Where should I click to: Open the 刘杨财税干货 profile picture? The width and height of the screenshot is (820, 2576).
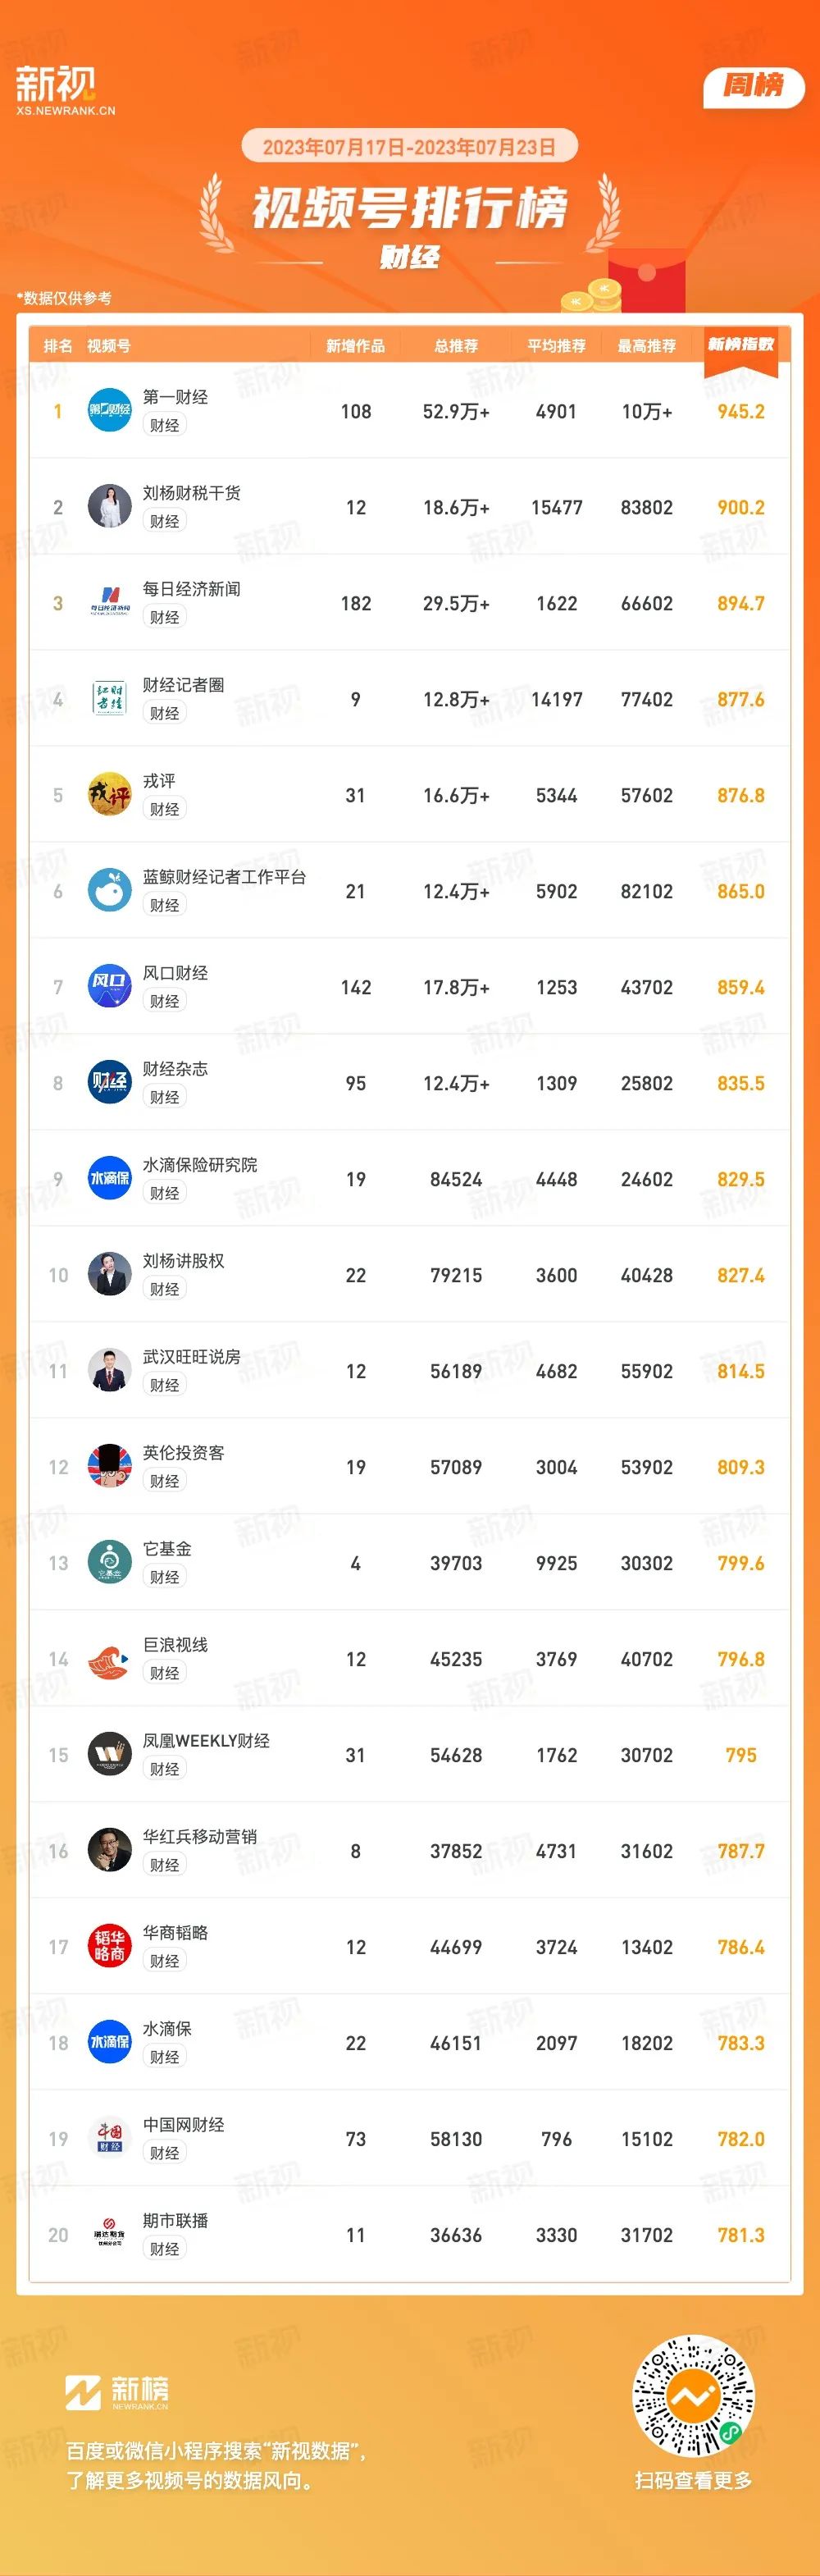110,507
